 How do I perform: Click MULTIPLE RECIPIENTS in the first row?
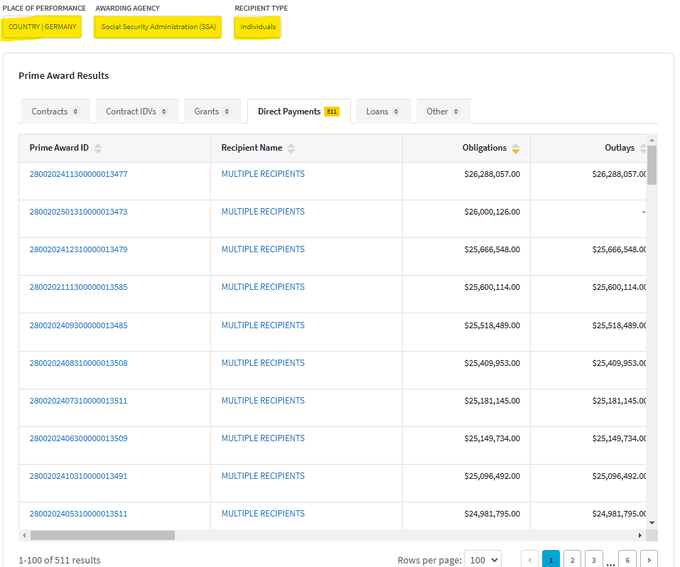(x=263, y=174)
